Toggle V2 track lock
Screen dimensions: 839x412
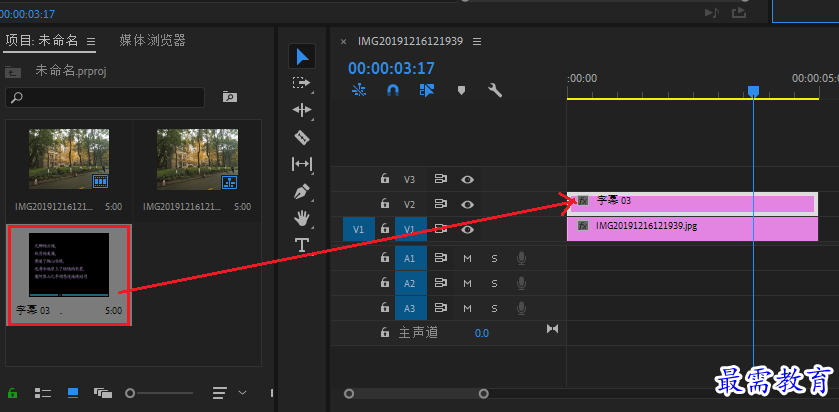click(384, 204)
